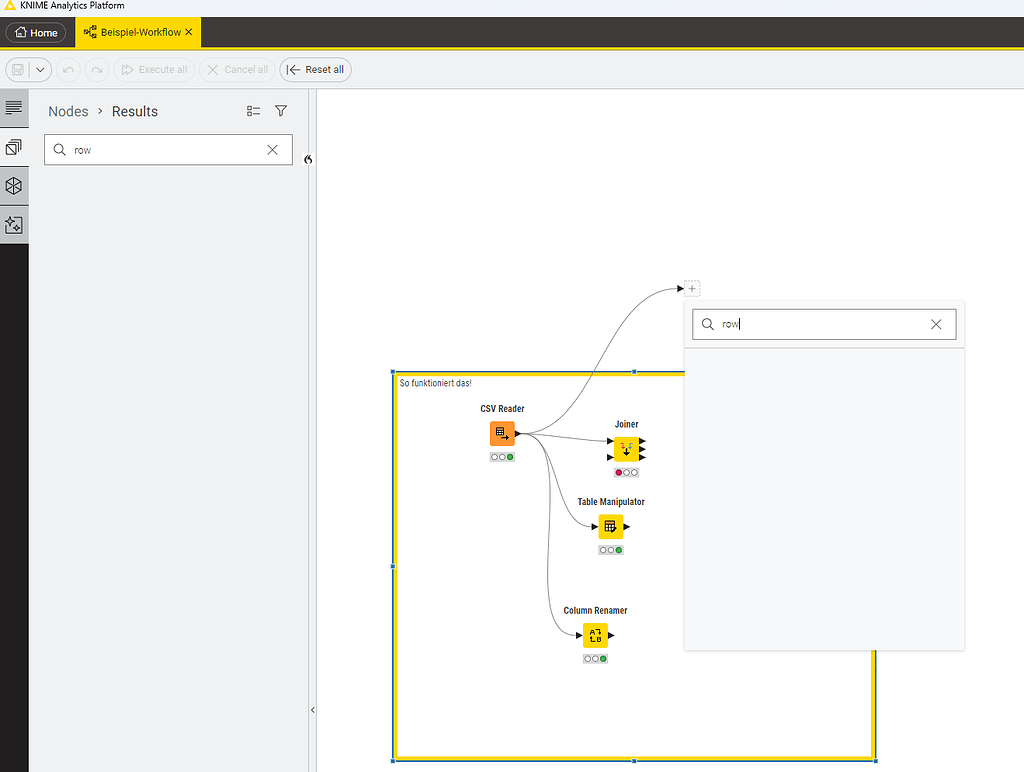Image resolution: width=1024 pixels, height=772 pixels.
Task: Click the list display options icon beside the filter
Action: [x=253, y=111]
